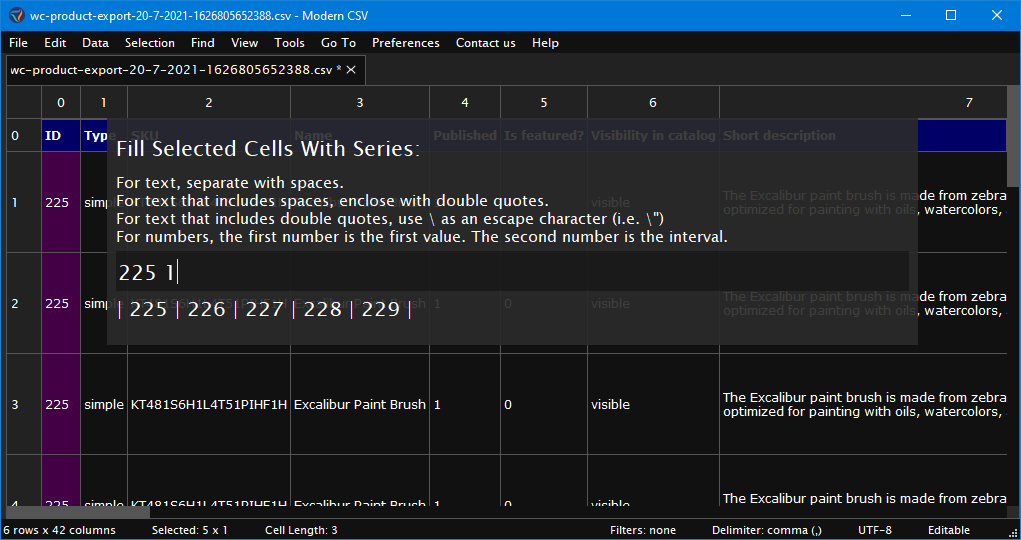Open the Edit menu
Image resolution: width=1021 pixels, height=540 pixels.
pos(55,43)
